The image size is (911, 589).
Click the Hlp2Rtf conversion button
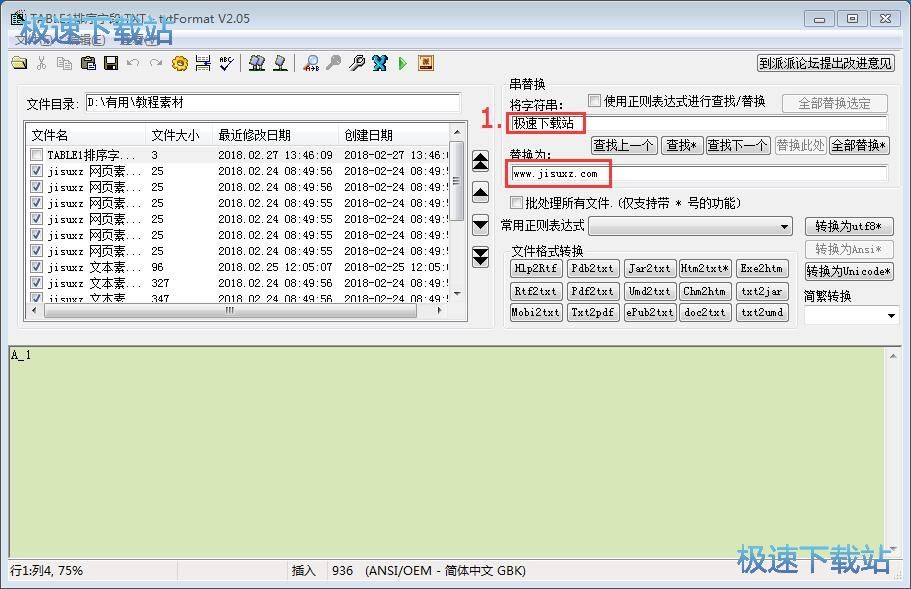tap(536, 268)
